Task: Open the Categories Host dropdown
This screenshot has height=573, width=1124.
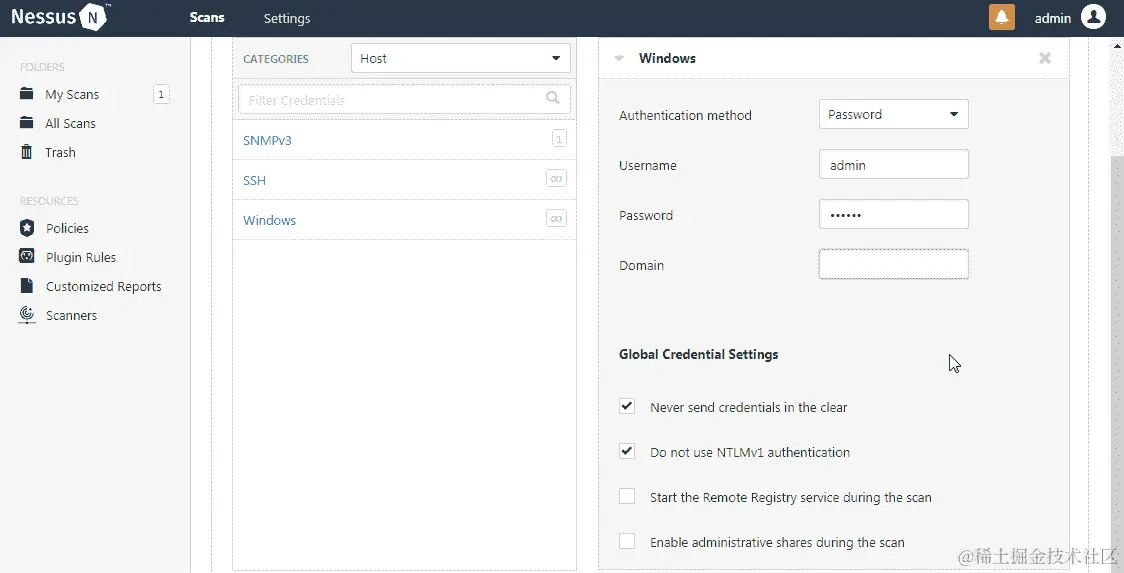Action: tap(460, 58)
